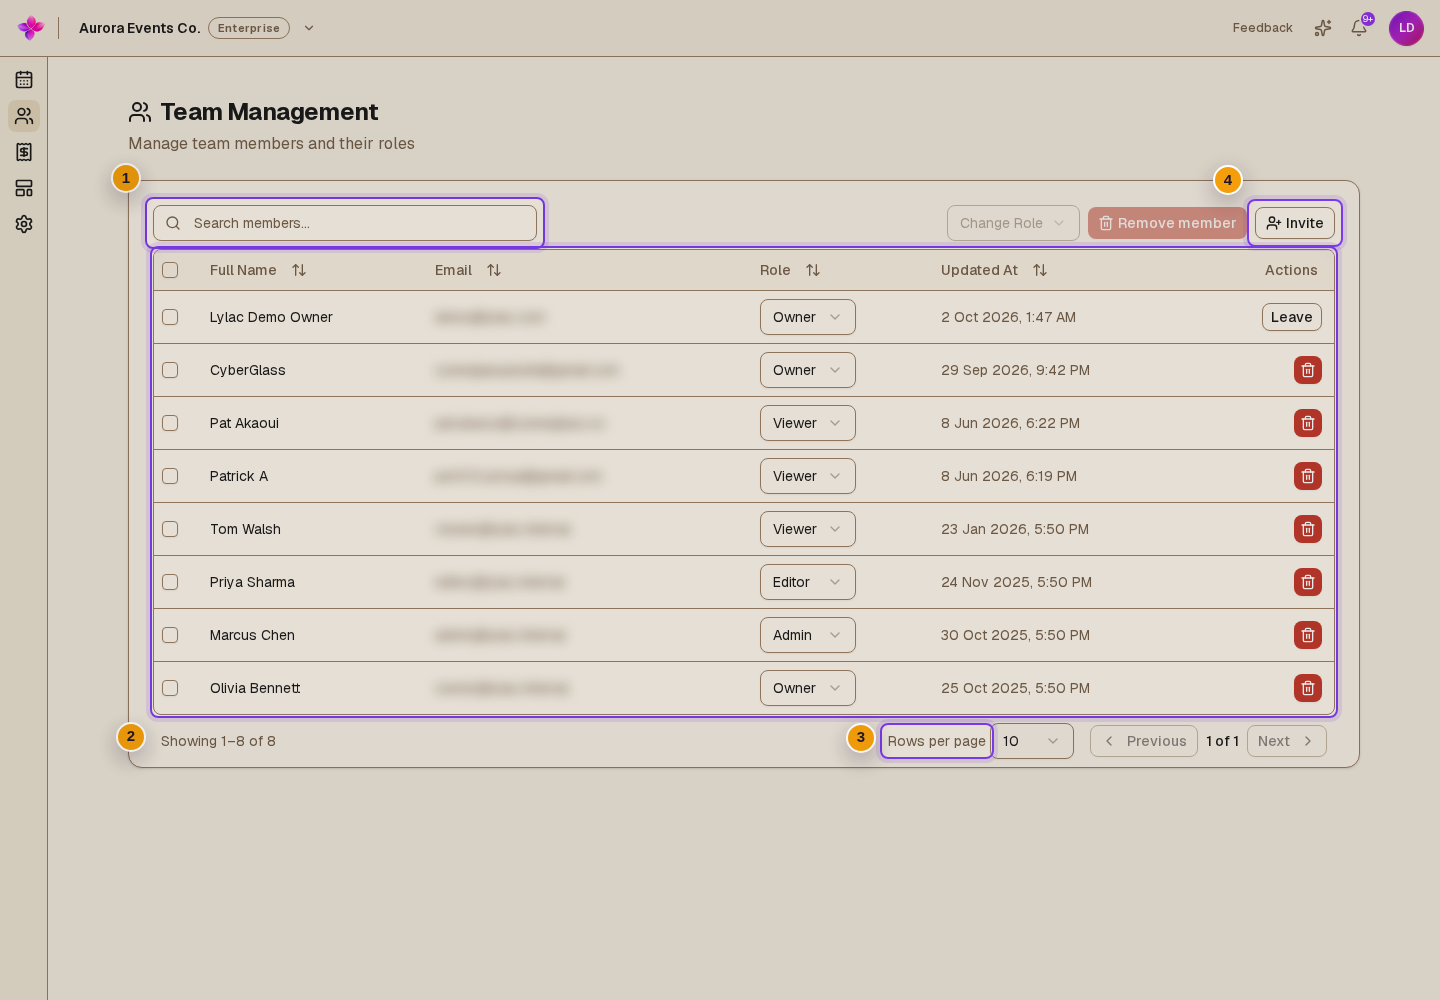This screenshot has height=1000, width=1440.
Task: Delete Marcus Chen via trash icon
Action: (1308, 635)
